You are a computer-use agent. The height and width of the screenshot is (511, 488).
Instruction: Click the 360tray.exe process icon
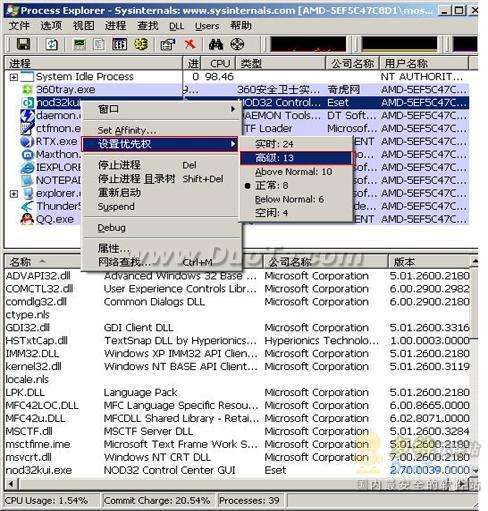click(x=27, y=89)
